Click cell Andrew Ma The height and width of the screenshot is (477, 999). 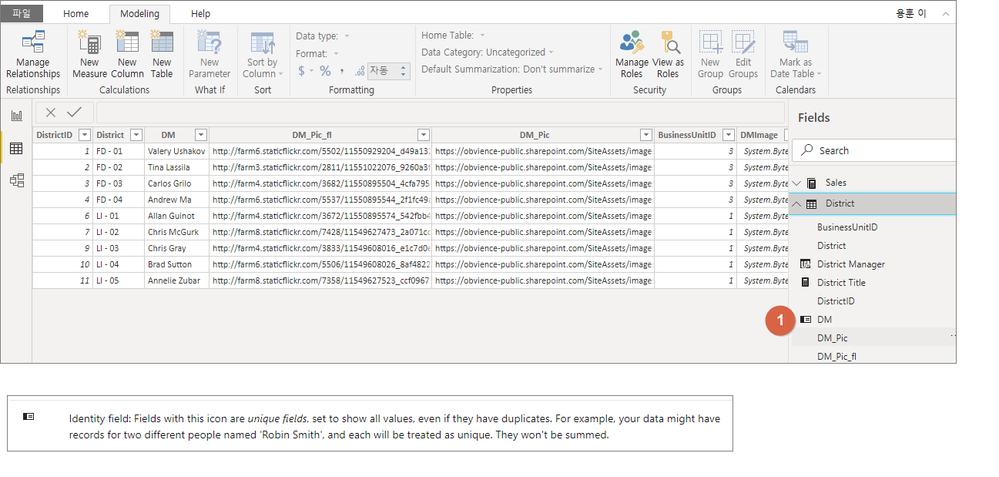click(176, 199)
